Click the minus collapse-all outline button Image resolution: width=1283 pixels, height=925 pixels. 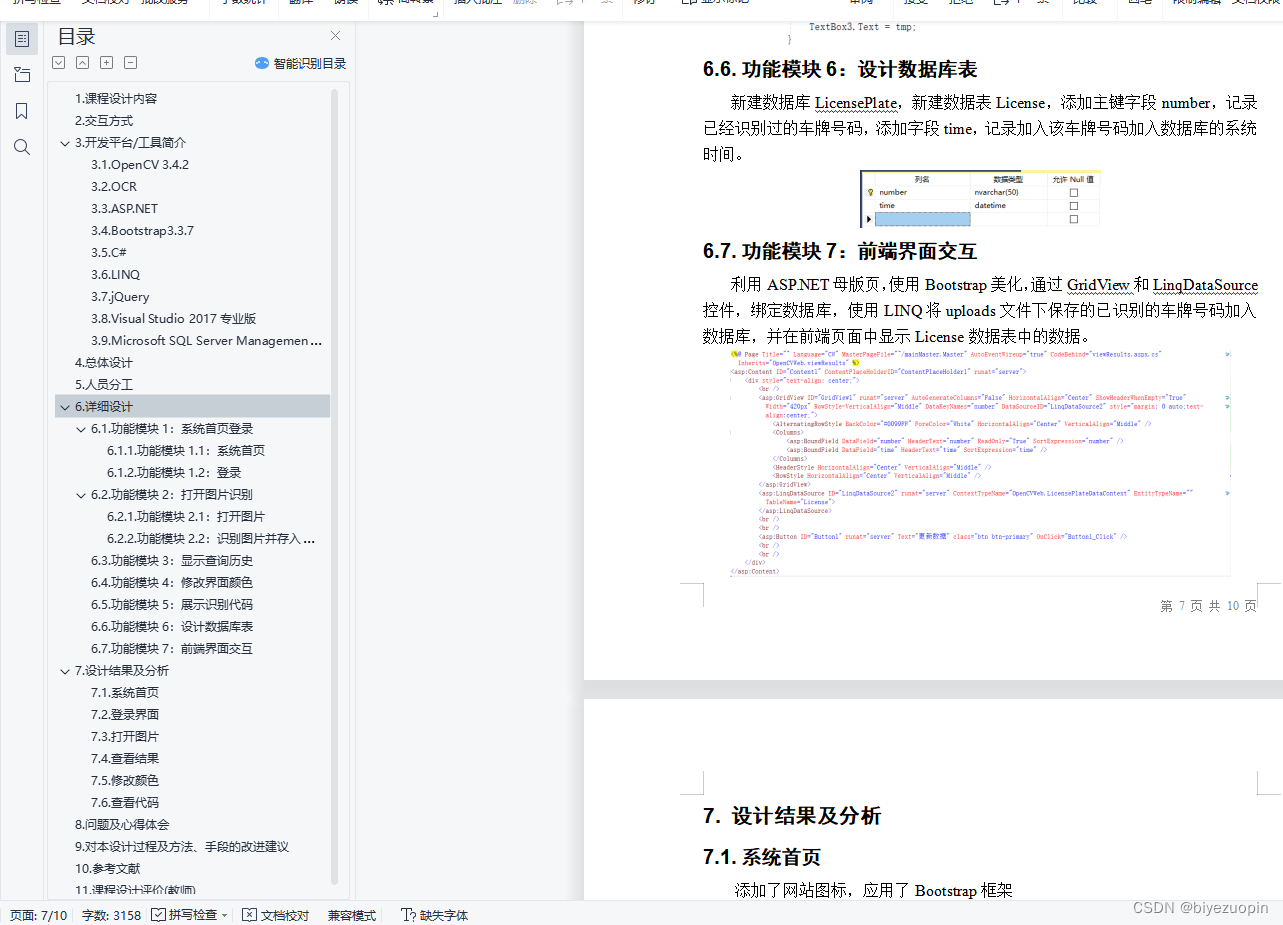131,63
